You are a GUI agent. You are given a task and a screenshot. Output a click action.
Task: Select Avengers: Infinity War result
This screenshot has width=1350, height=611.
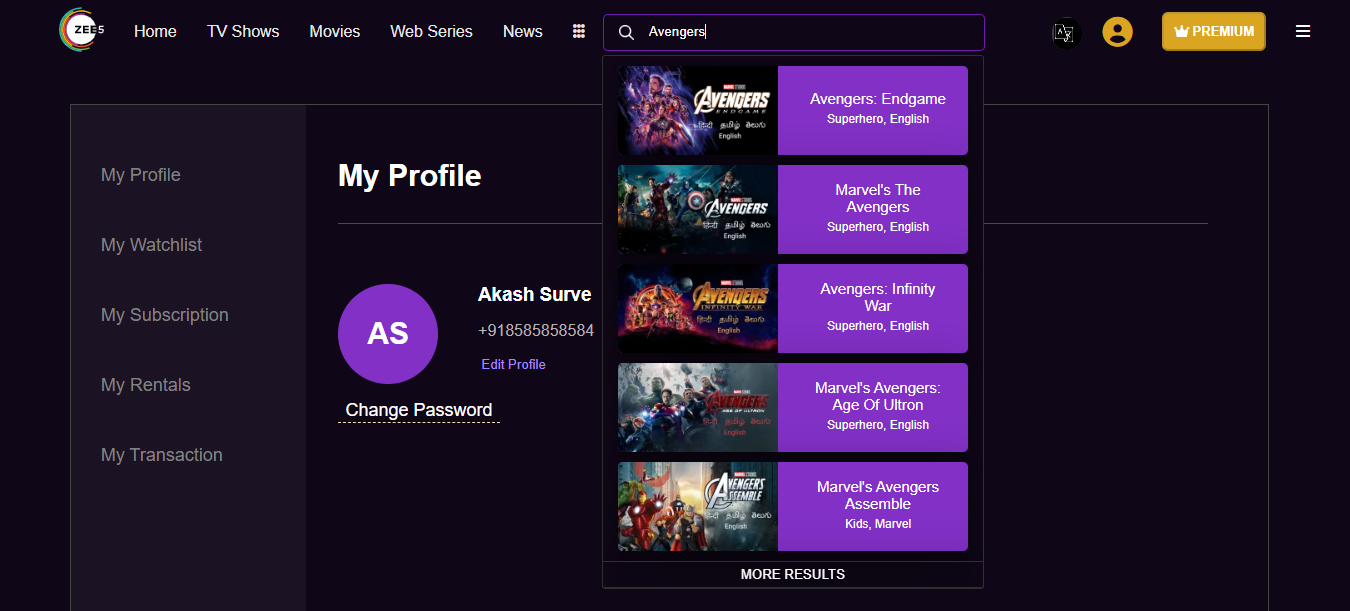point(792,308)
